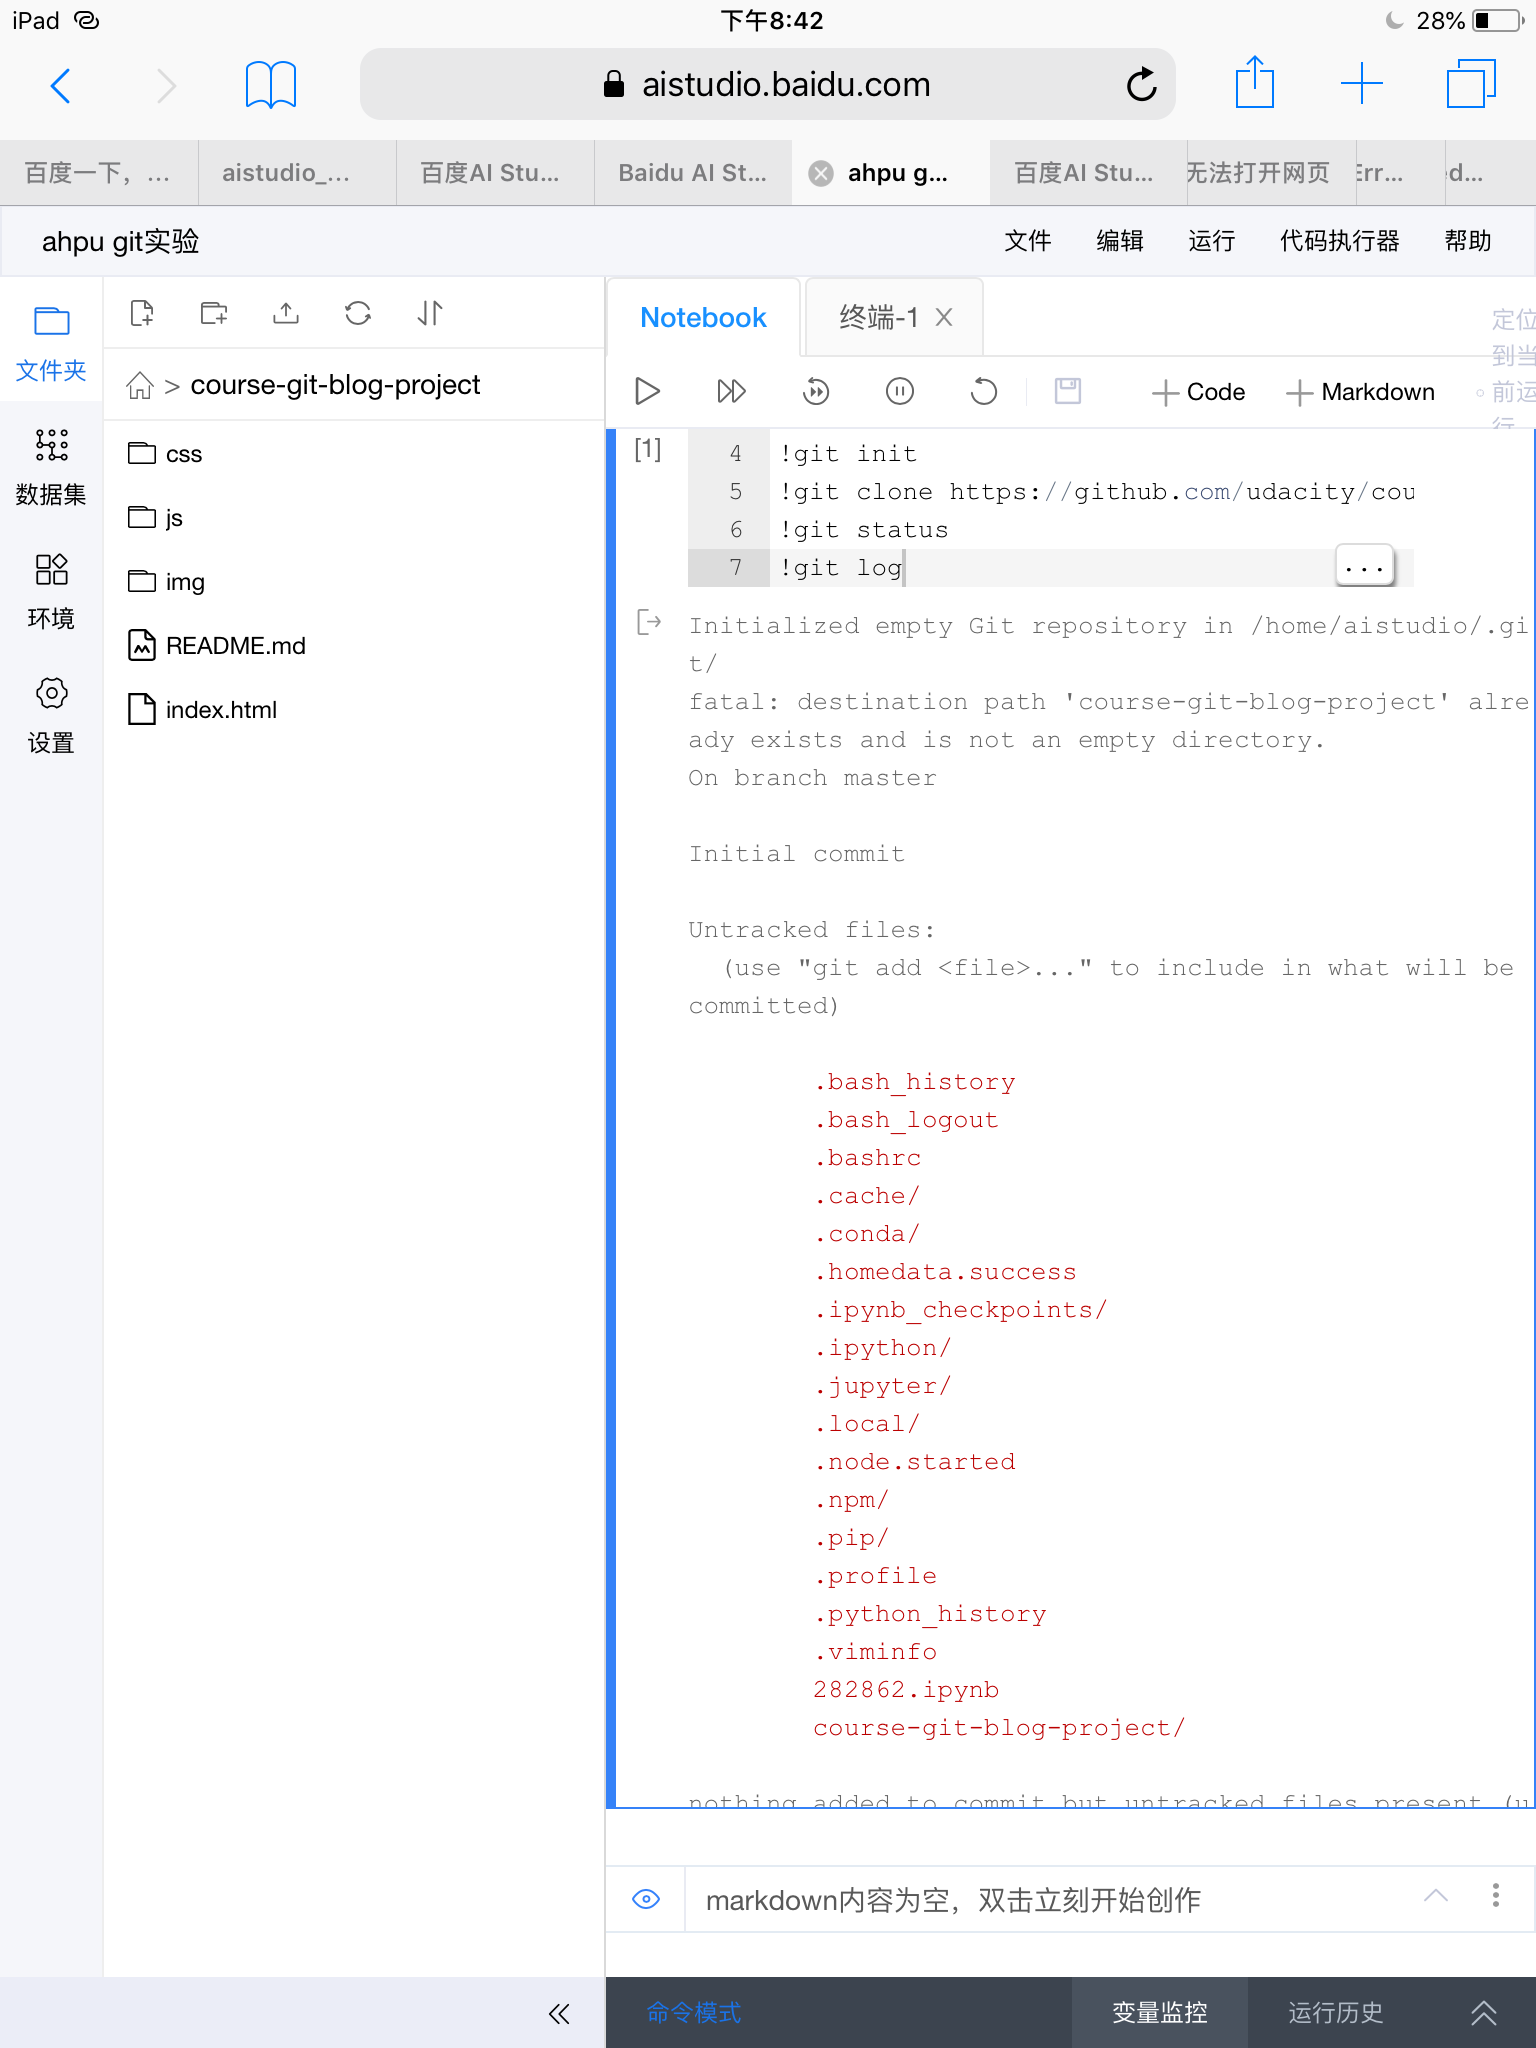The height and width of the screenshot is (2048, 1536).
Task: Open the 运行历史 panel
Action: tap(1335, 2013)
